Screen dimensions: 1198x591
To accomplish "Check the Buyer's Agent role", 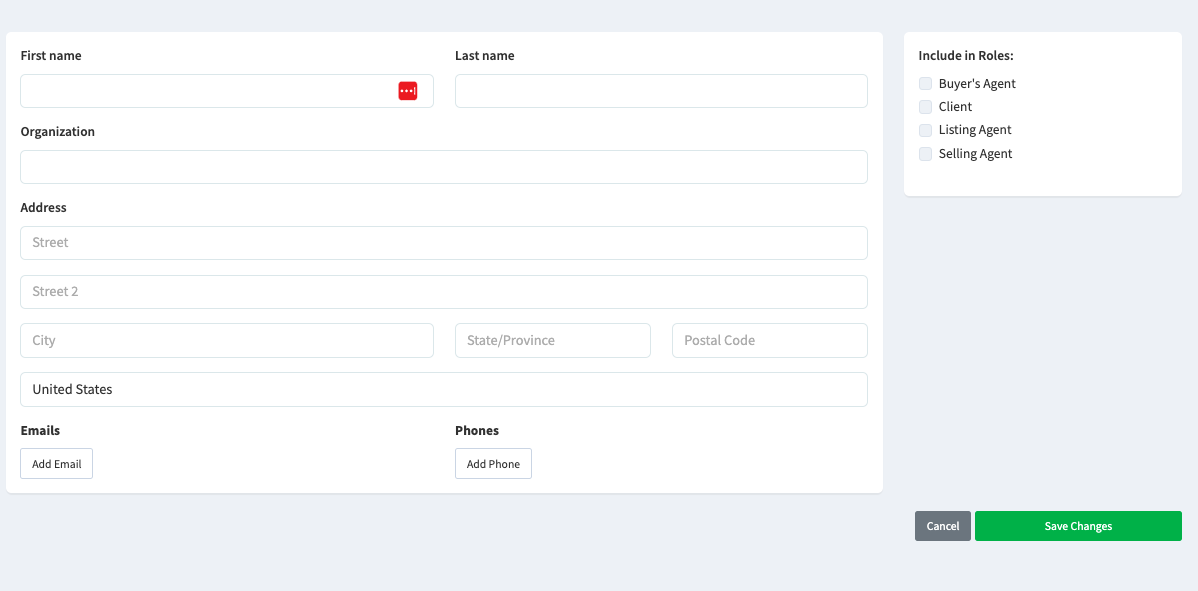I will [925, 83].
